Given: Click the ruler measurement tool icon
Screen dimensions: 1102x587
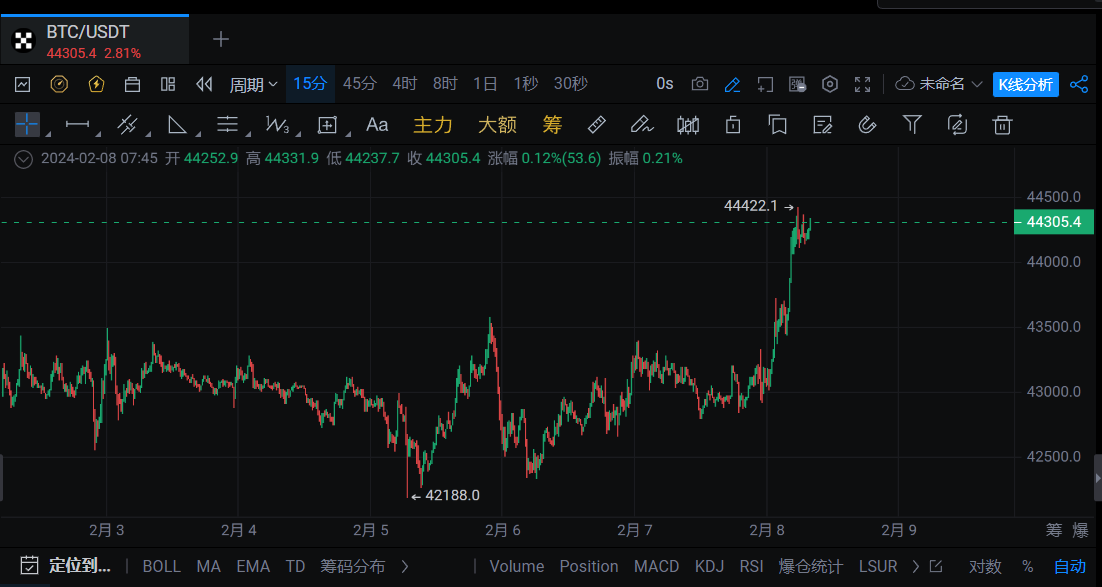Looking at the screenshot, I should tap(596, 125).
